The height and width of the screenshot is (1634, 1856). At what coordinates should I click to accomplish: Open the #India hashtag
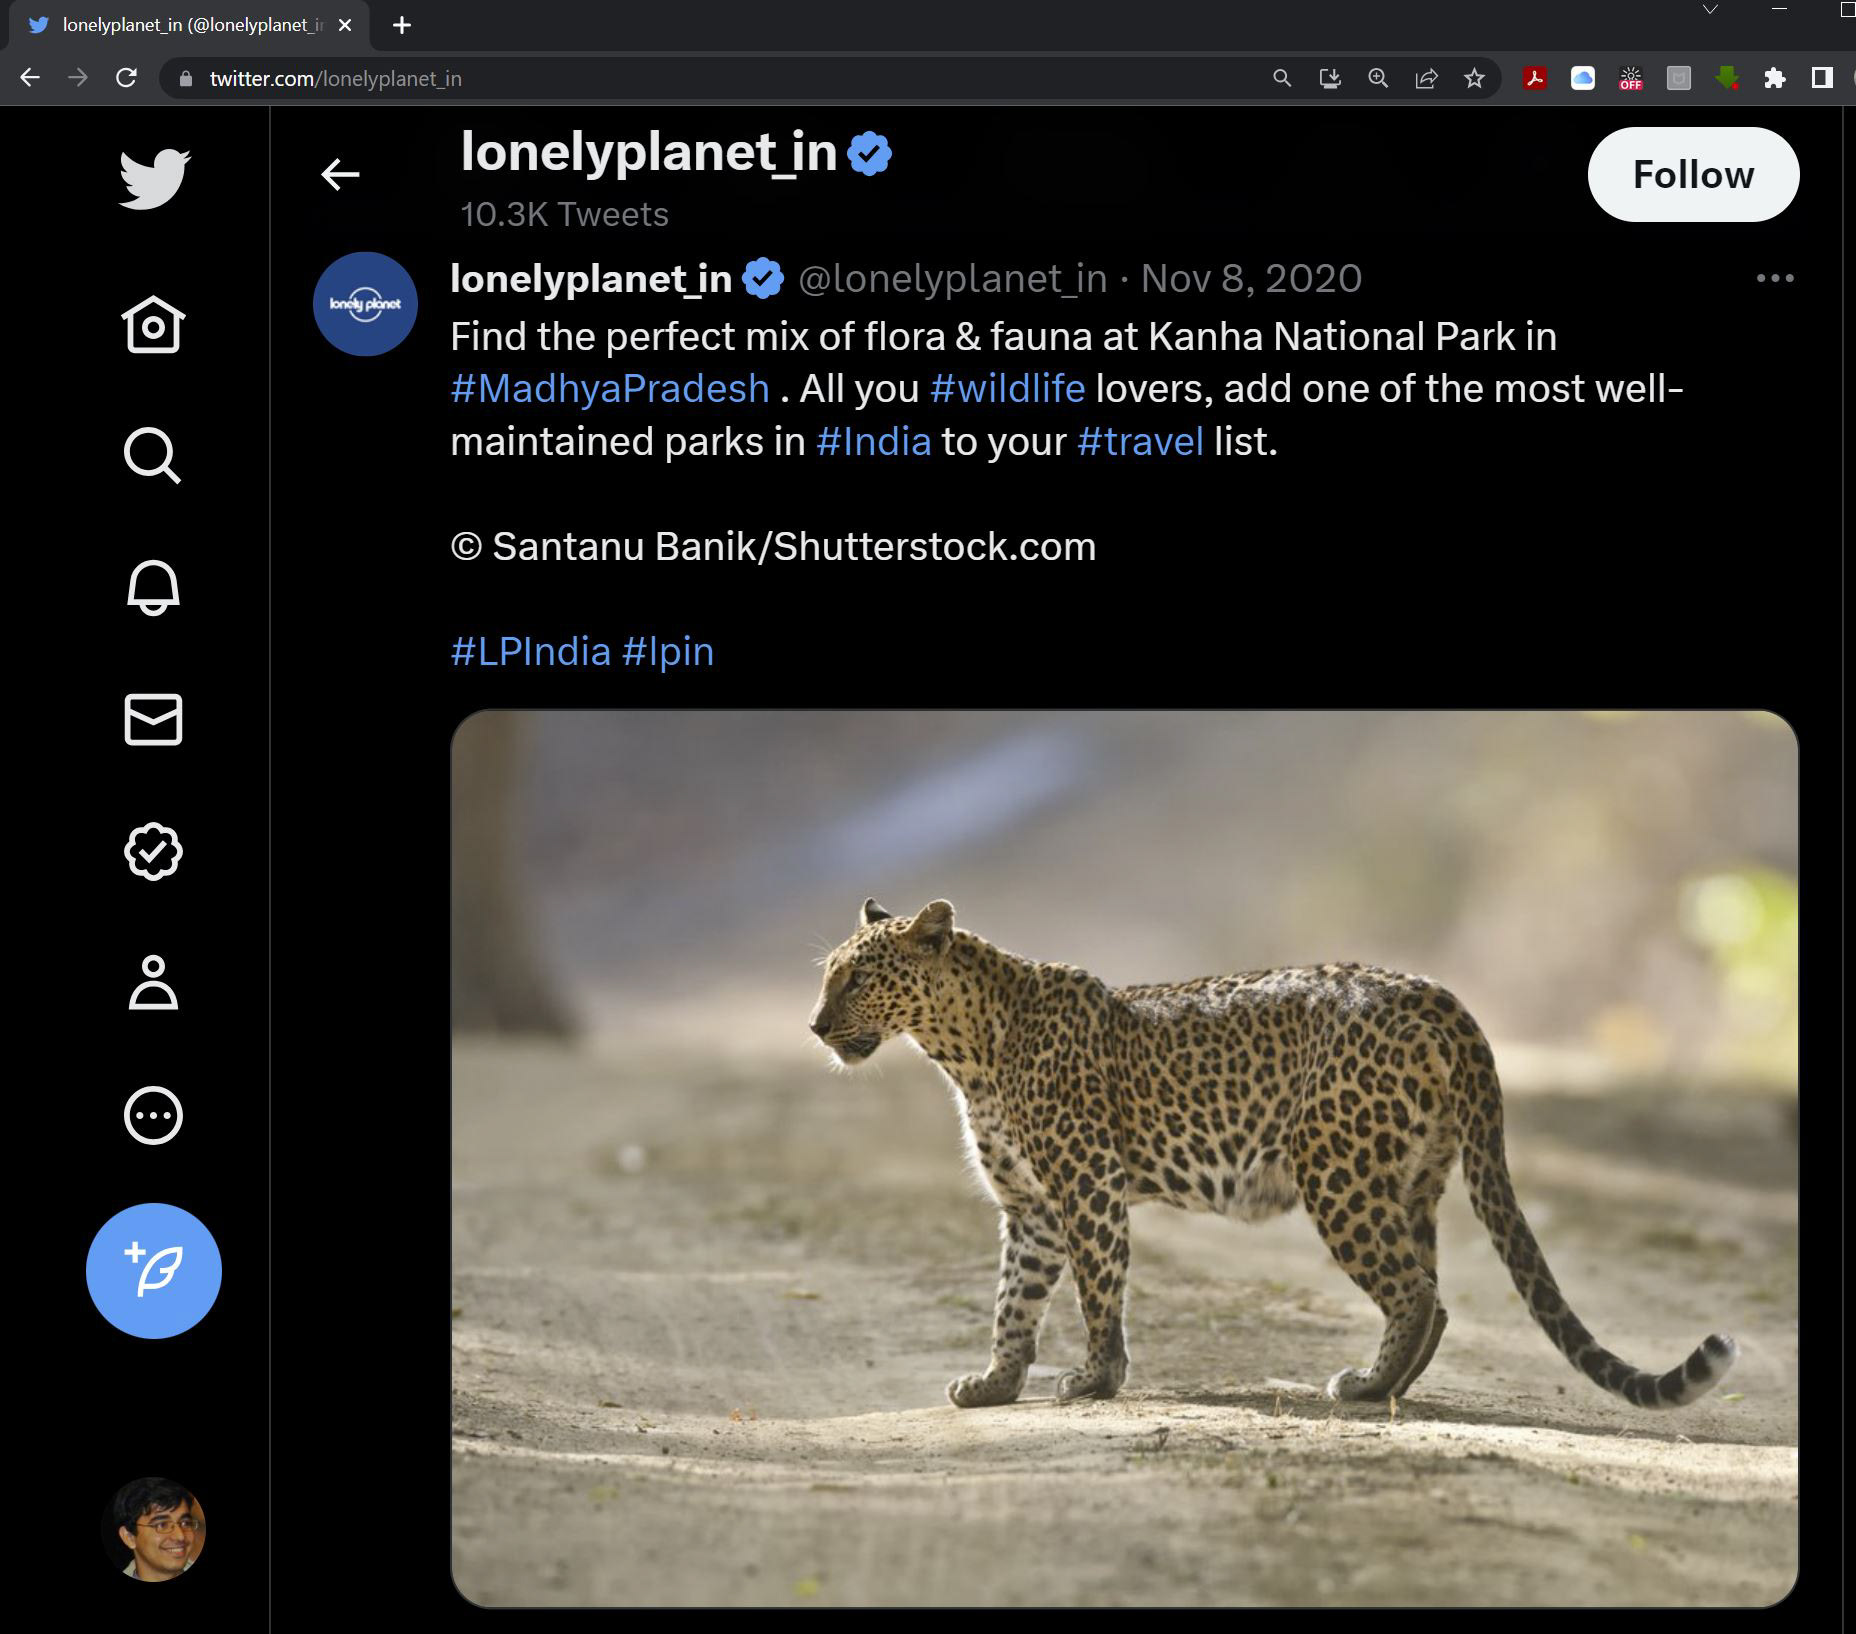coord(873,441)
